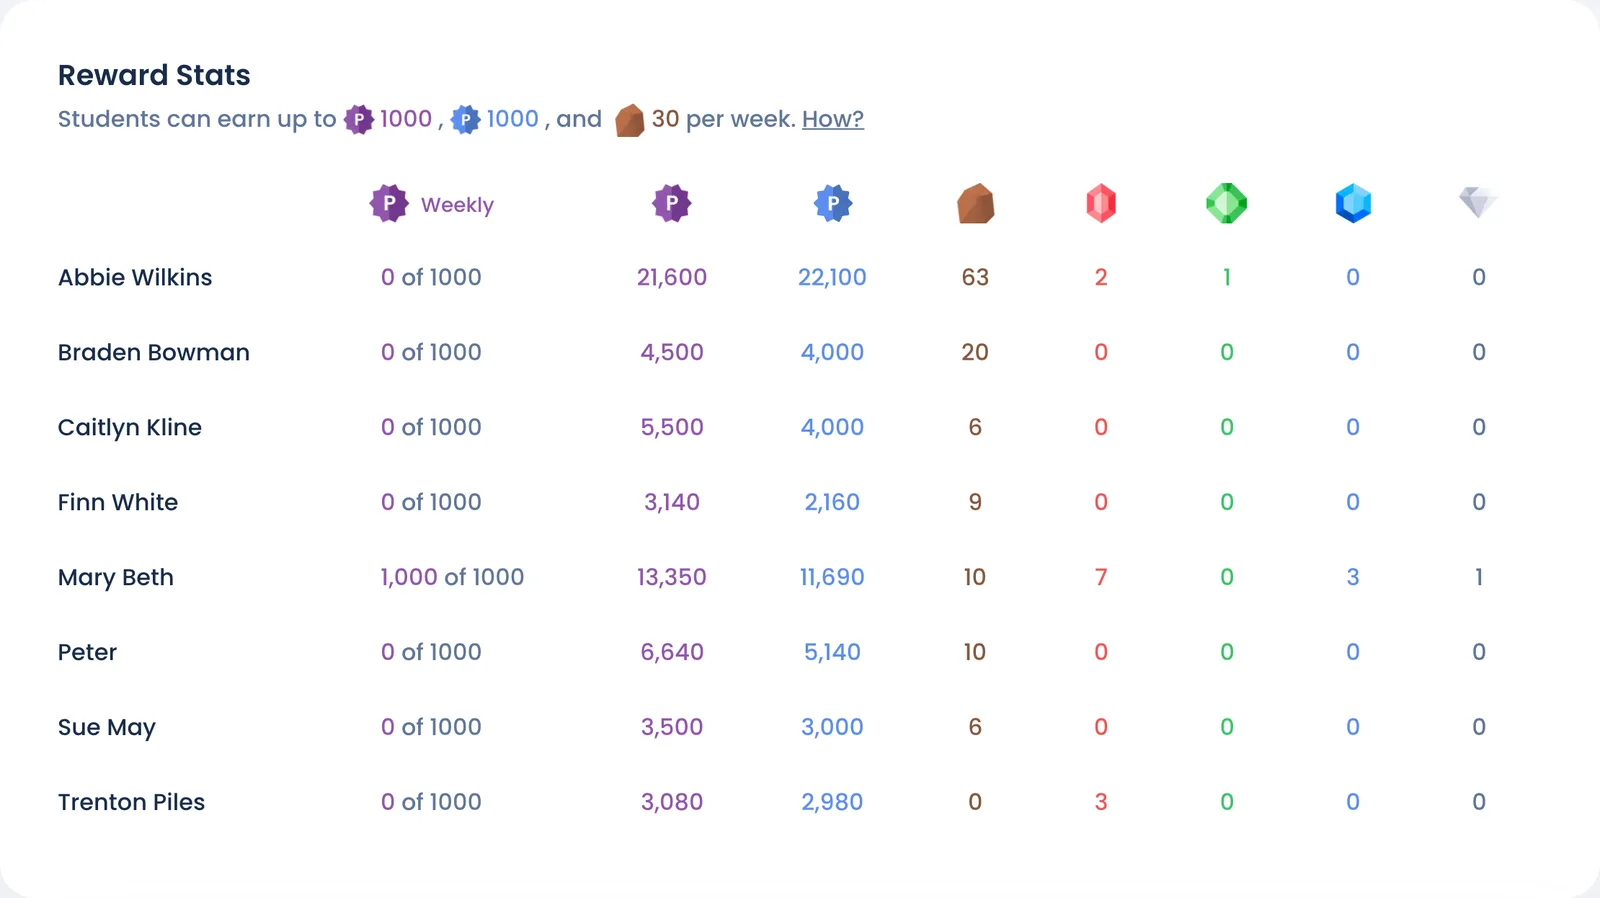This screenshot has height=898, width=1600.
Task: Click Abbie Wilkins' red gem count '2'
Action: pyautogui.click(x=1101, y=277)
